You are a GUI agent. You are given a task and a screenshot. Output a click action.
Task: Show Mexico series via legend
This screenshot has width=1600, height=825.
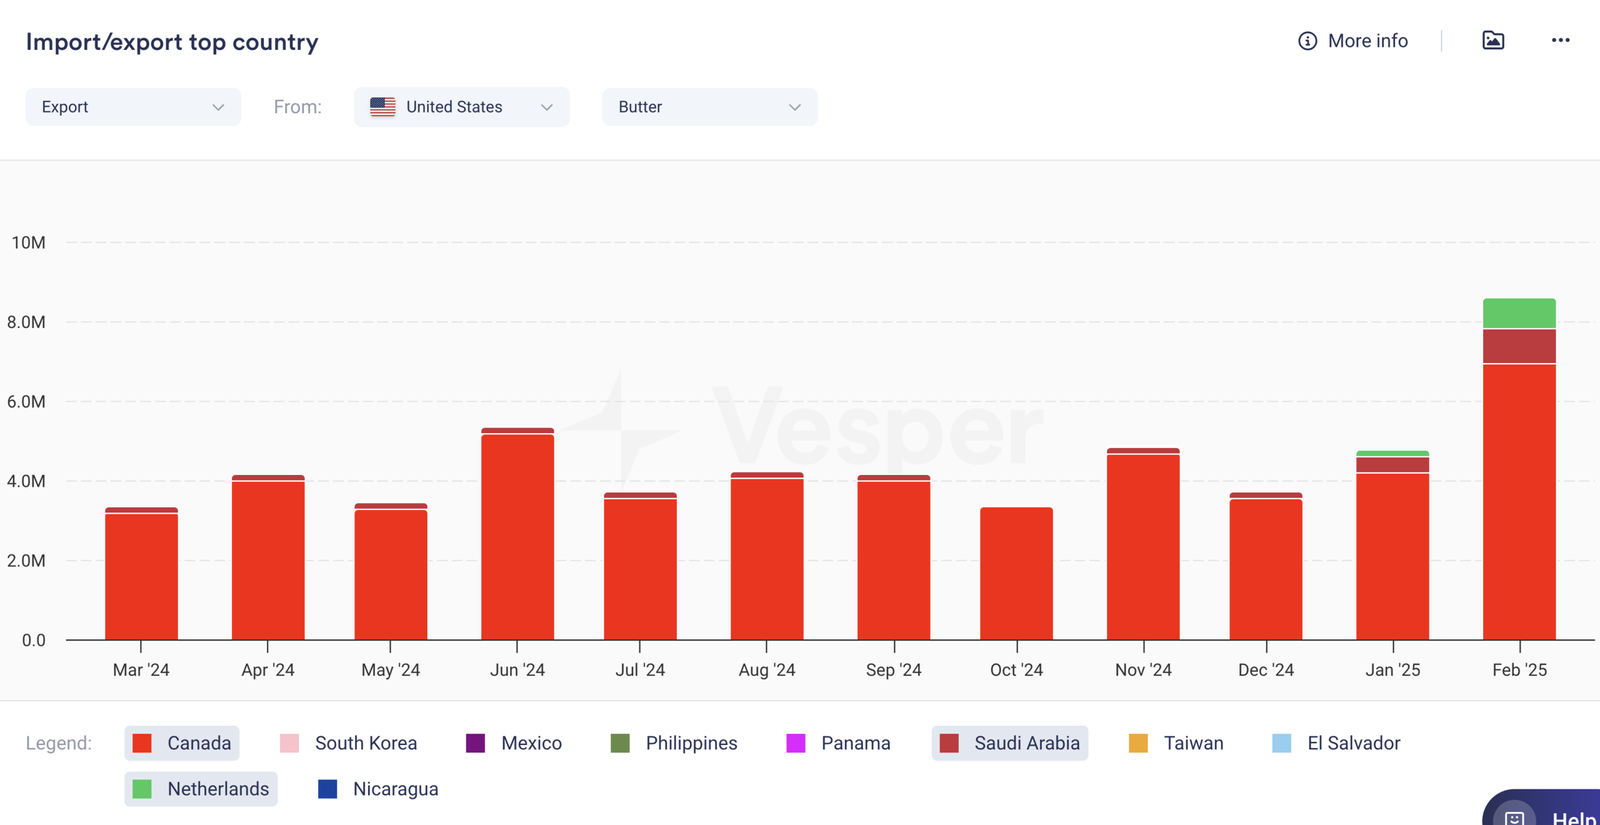pyautogui.click(x=514, y=743)
